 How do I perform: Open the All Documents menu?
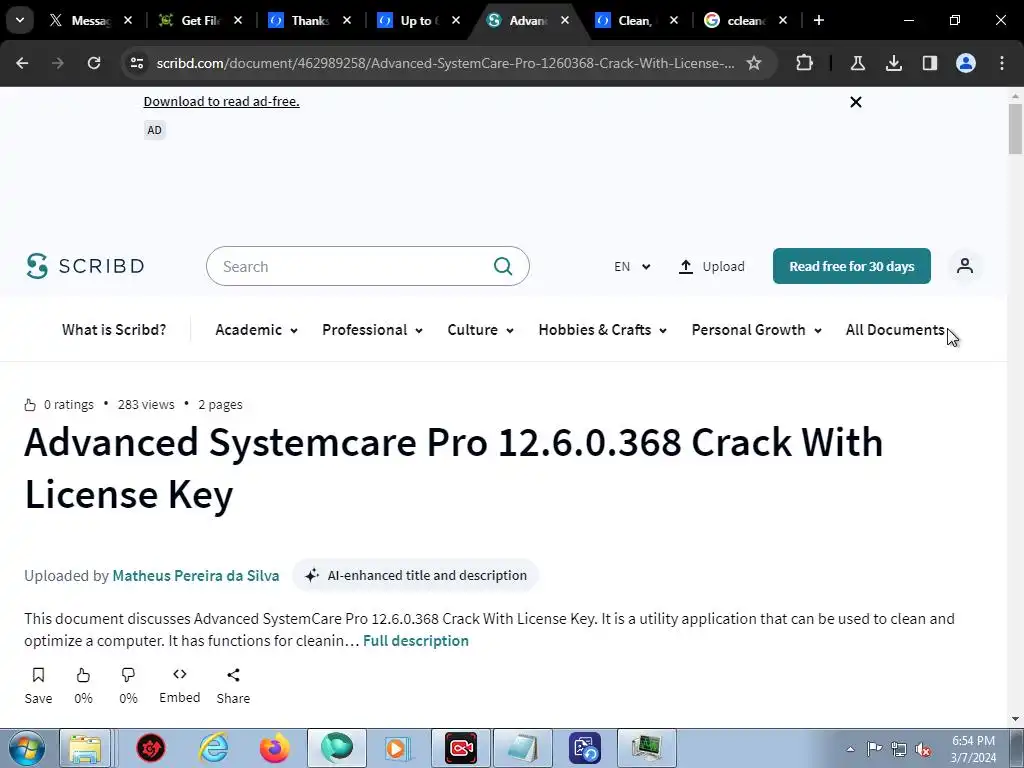coord(895,330)
